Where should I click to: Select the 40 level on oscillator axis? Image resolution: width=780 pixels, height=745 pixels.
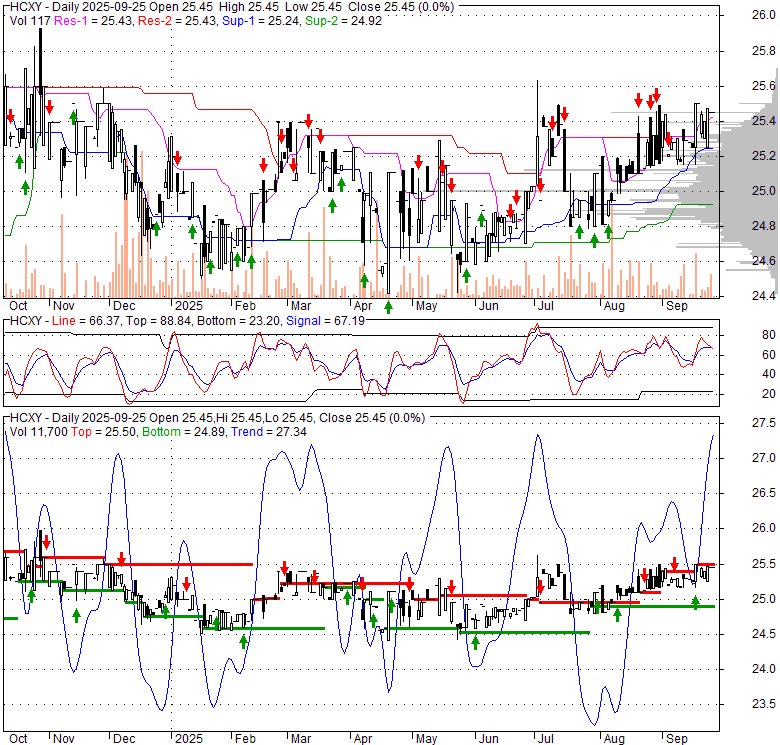pyautogui.click(x=769, y=374)
